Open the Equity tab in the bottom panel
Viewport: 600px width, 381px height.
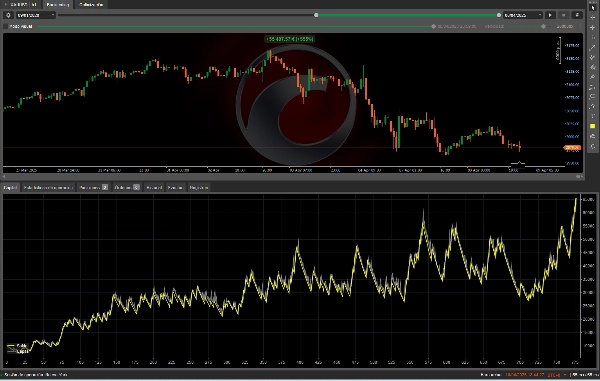pos(10,187)
